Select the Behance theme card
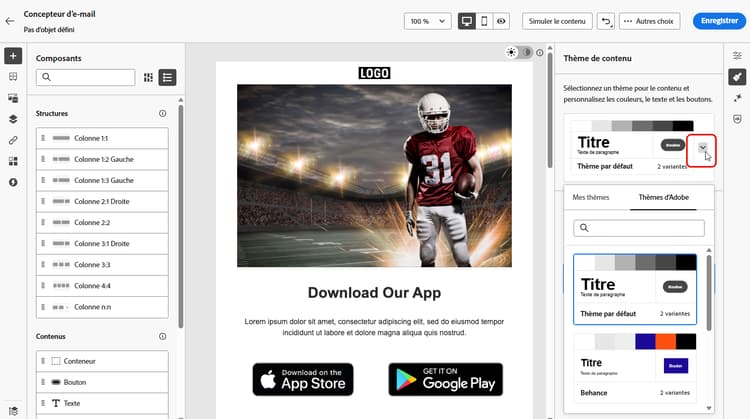Screen dimensions: 750x419 (x=635, y=368)
